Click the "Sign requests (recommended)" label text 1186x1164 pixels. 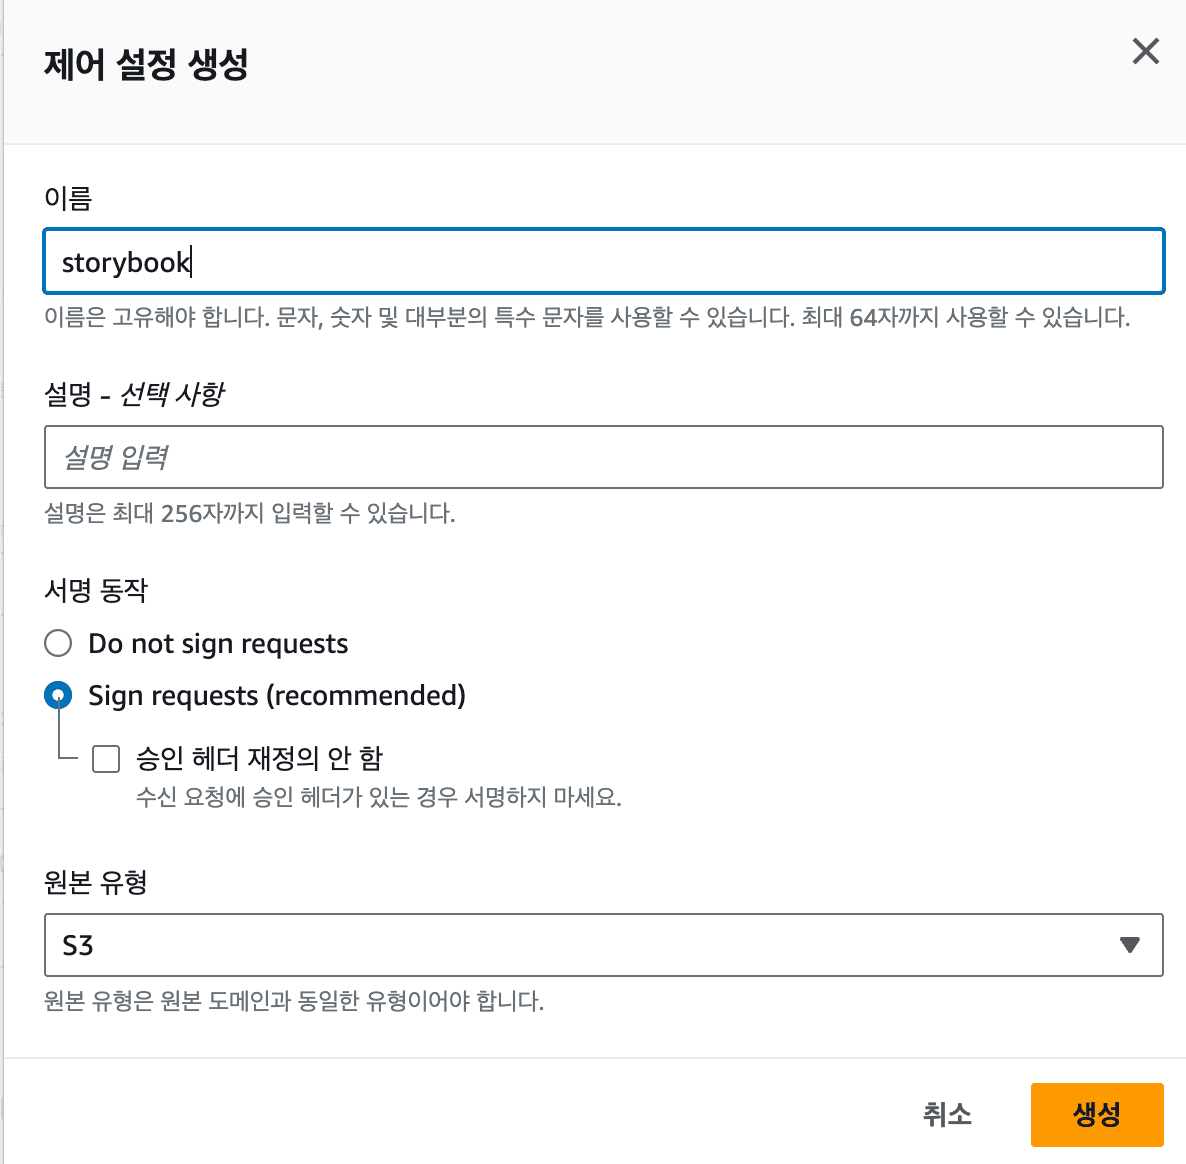tap(277, 695)
